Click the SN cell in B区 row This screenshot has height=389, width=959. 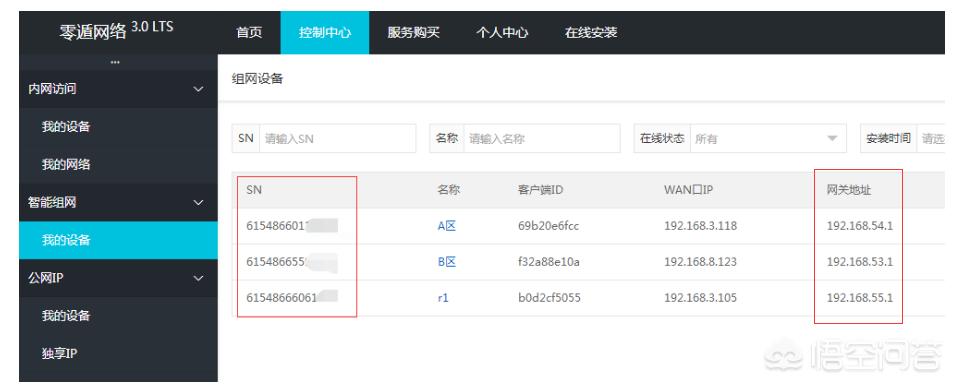(x=292, y=262)
